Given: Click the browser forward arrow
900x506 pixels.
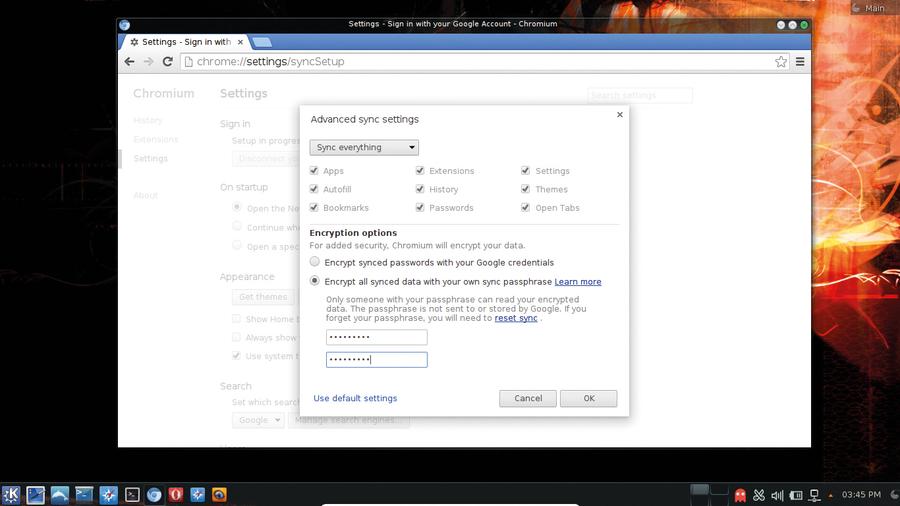Looking at the screenshot, I should (x=149, y=61).
